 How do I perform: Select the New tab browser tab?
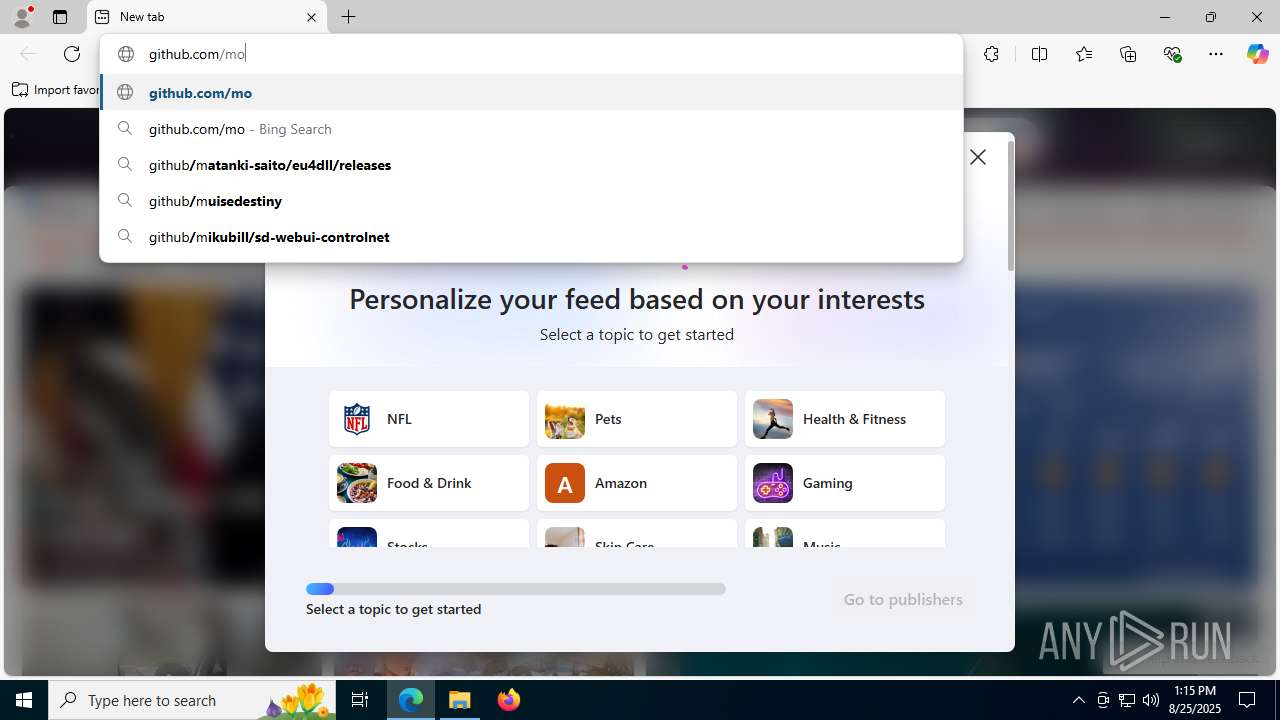tap(208, 17)
